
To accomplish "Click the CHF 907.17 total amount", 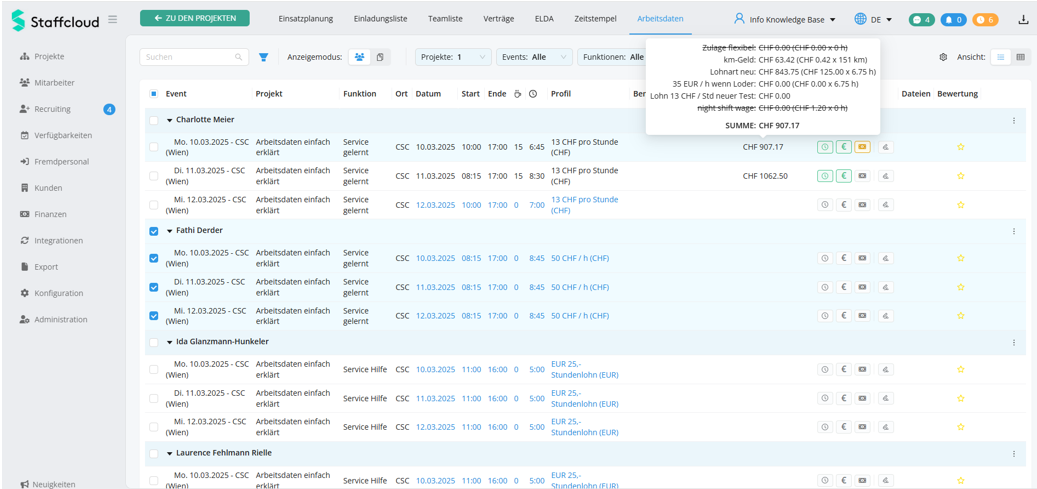I will [763, 147].
